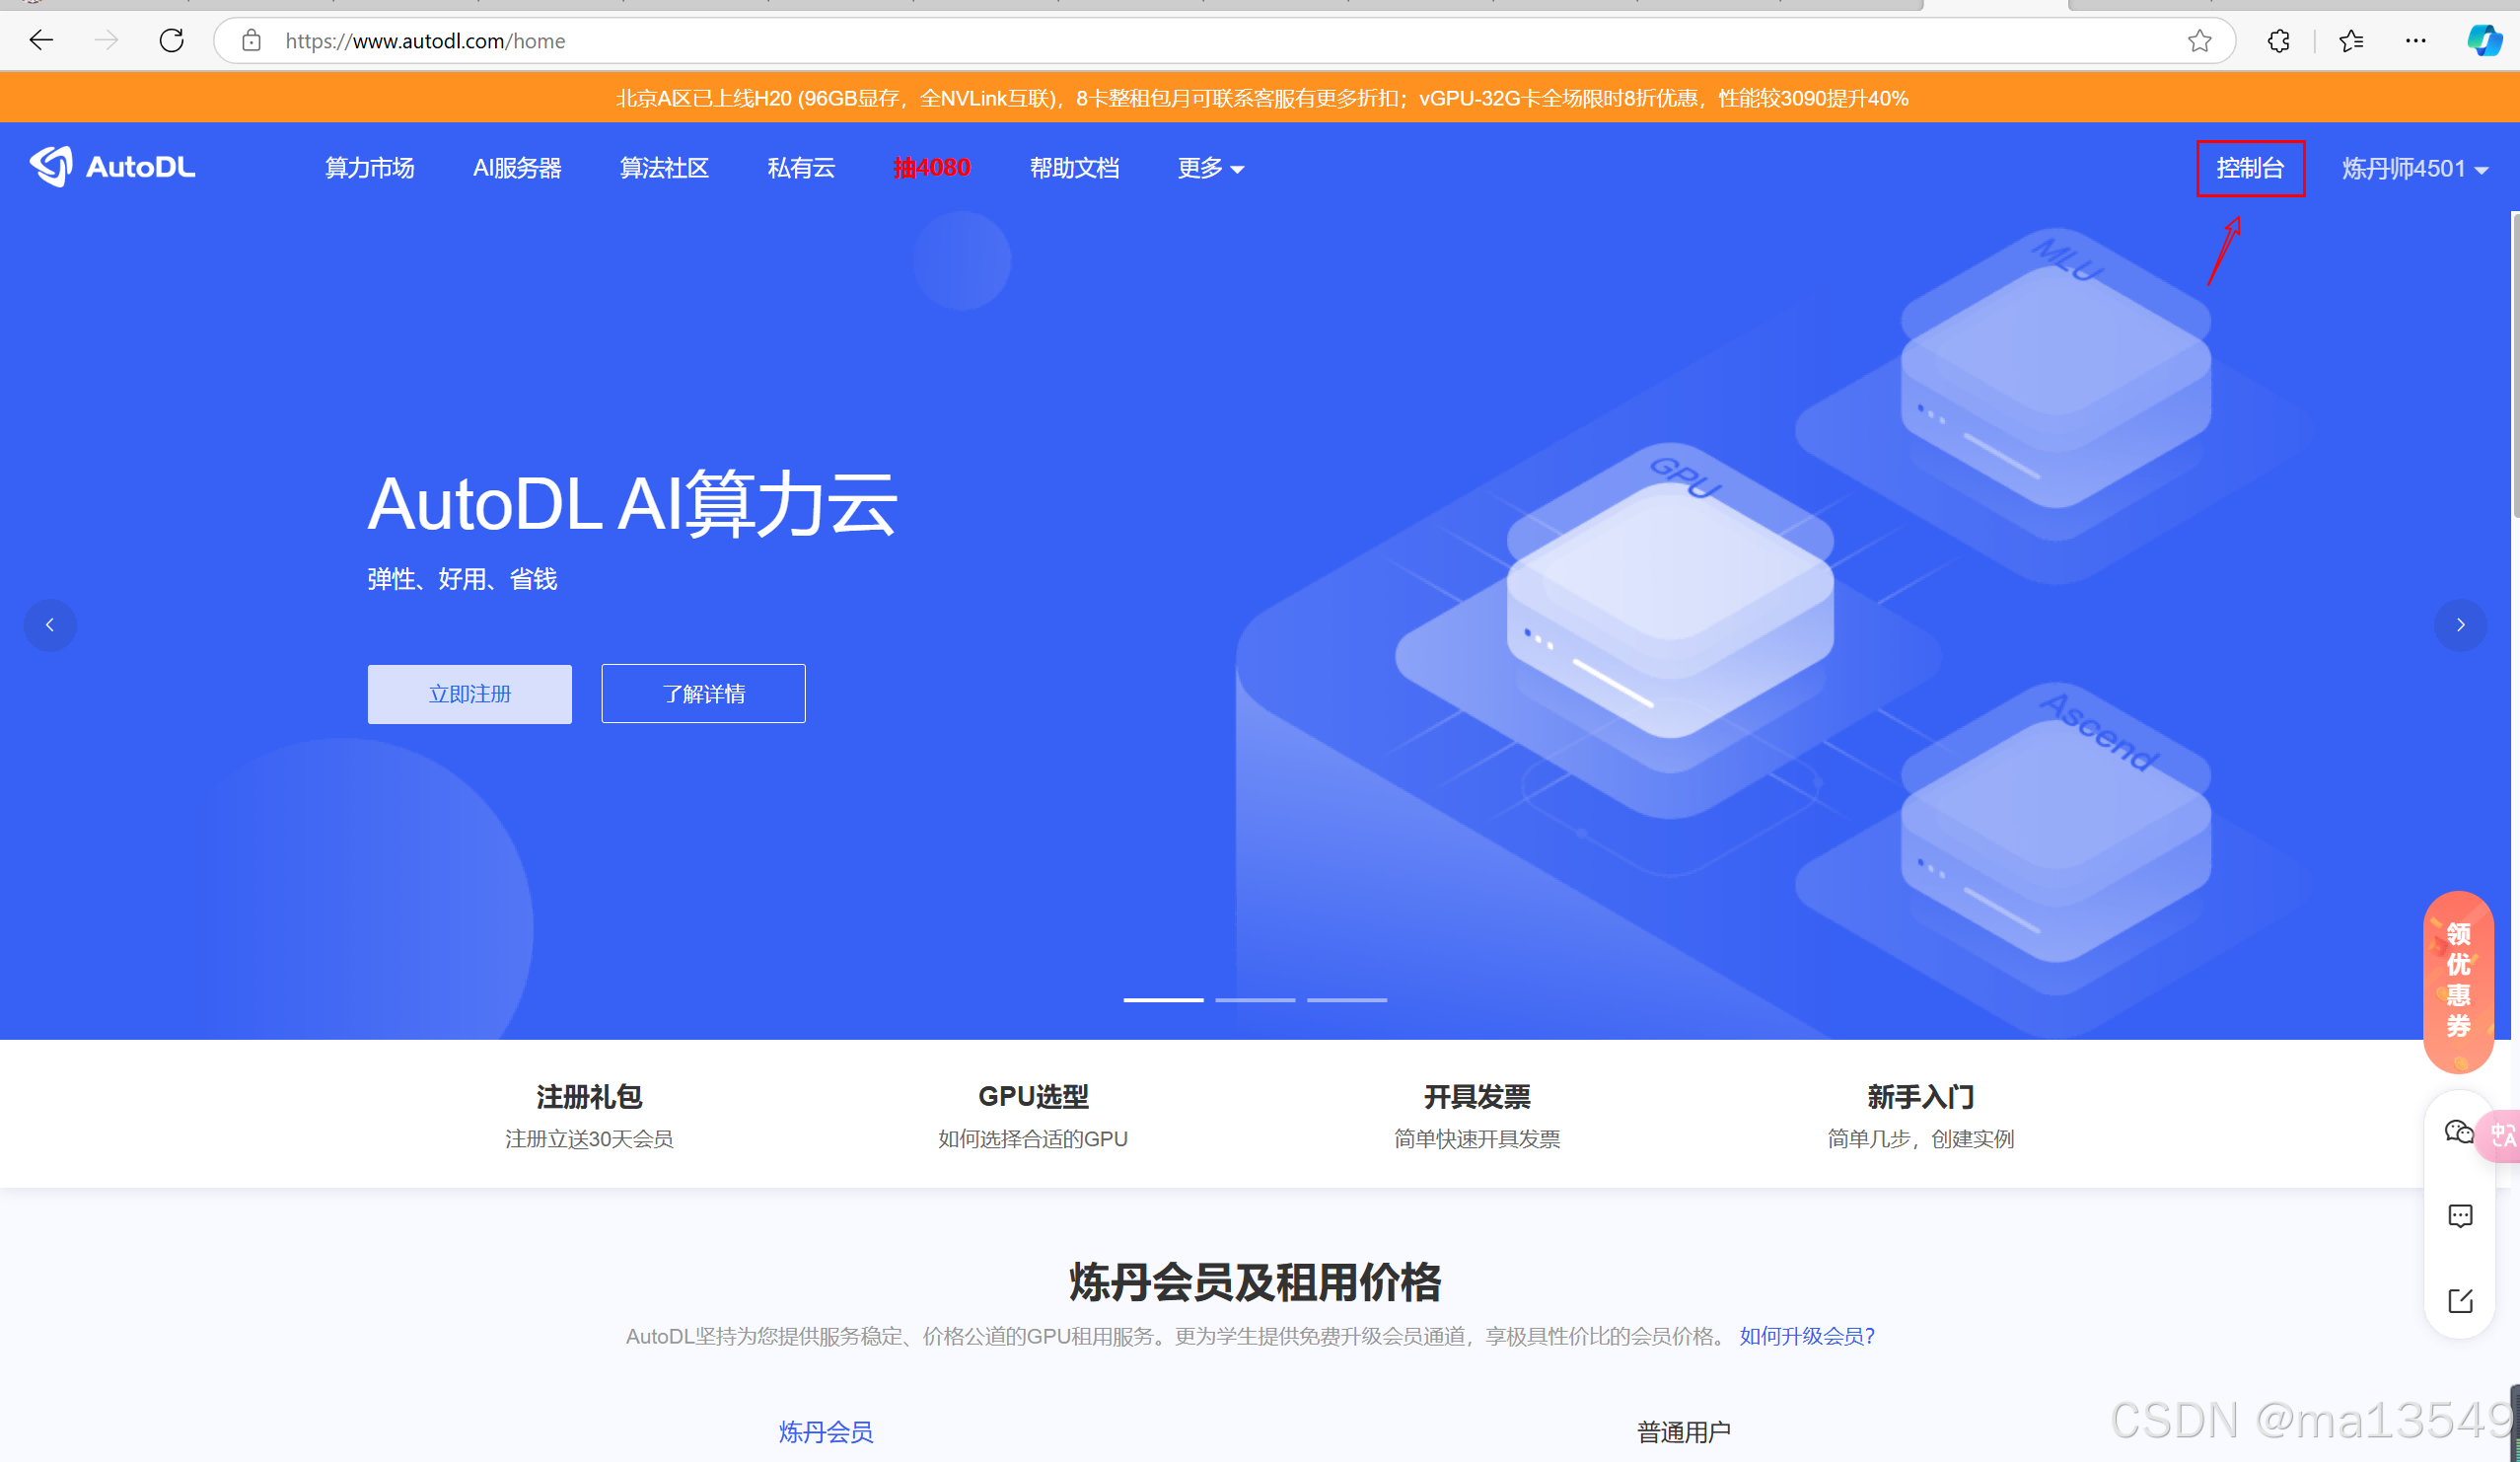Click the 立即注册 button
Viewport: 2520px width, 1462px height.
tap(469, 694)
